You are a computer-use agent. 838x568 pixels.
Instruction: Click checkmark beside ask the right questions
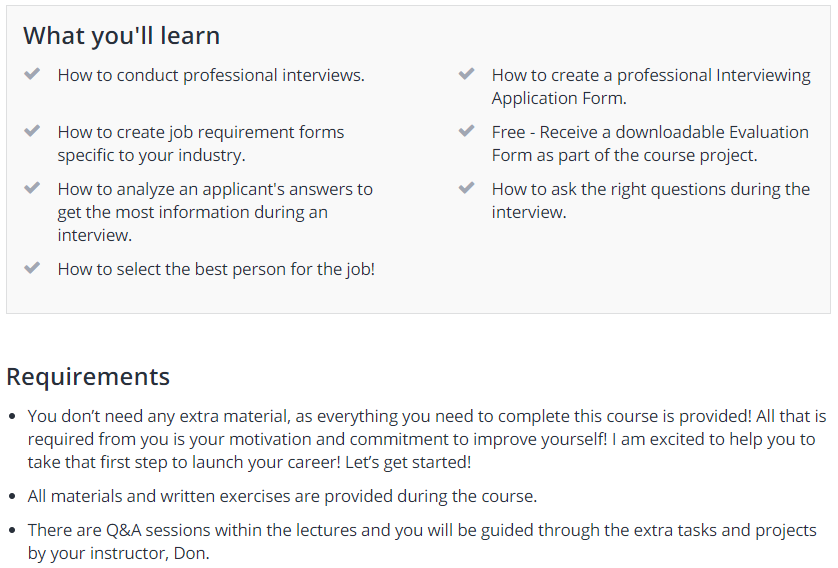click(x=467, y=188)
